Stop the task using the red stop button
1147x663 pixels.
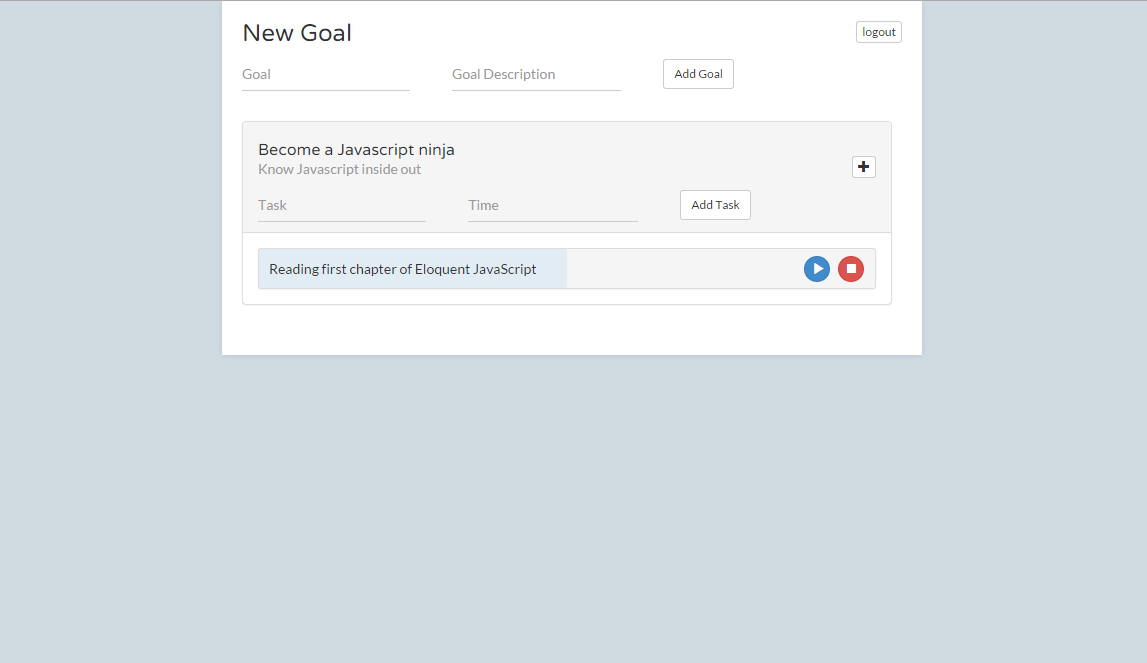(x=851, y=269)
